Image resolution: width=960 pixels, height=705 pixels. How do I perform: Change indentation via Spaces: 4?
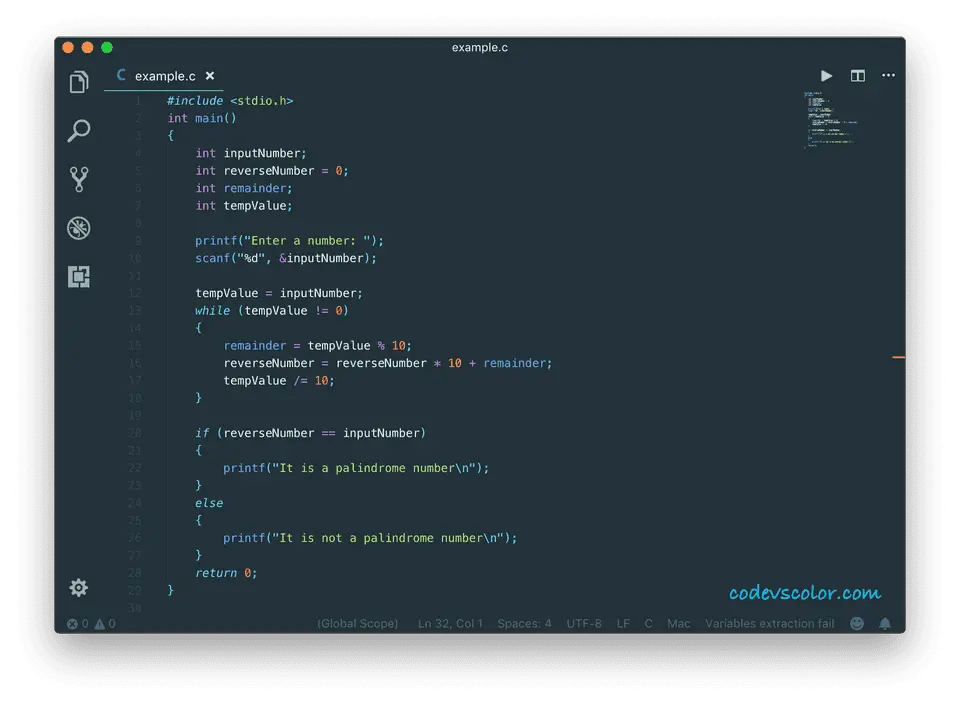pos(524,623)
